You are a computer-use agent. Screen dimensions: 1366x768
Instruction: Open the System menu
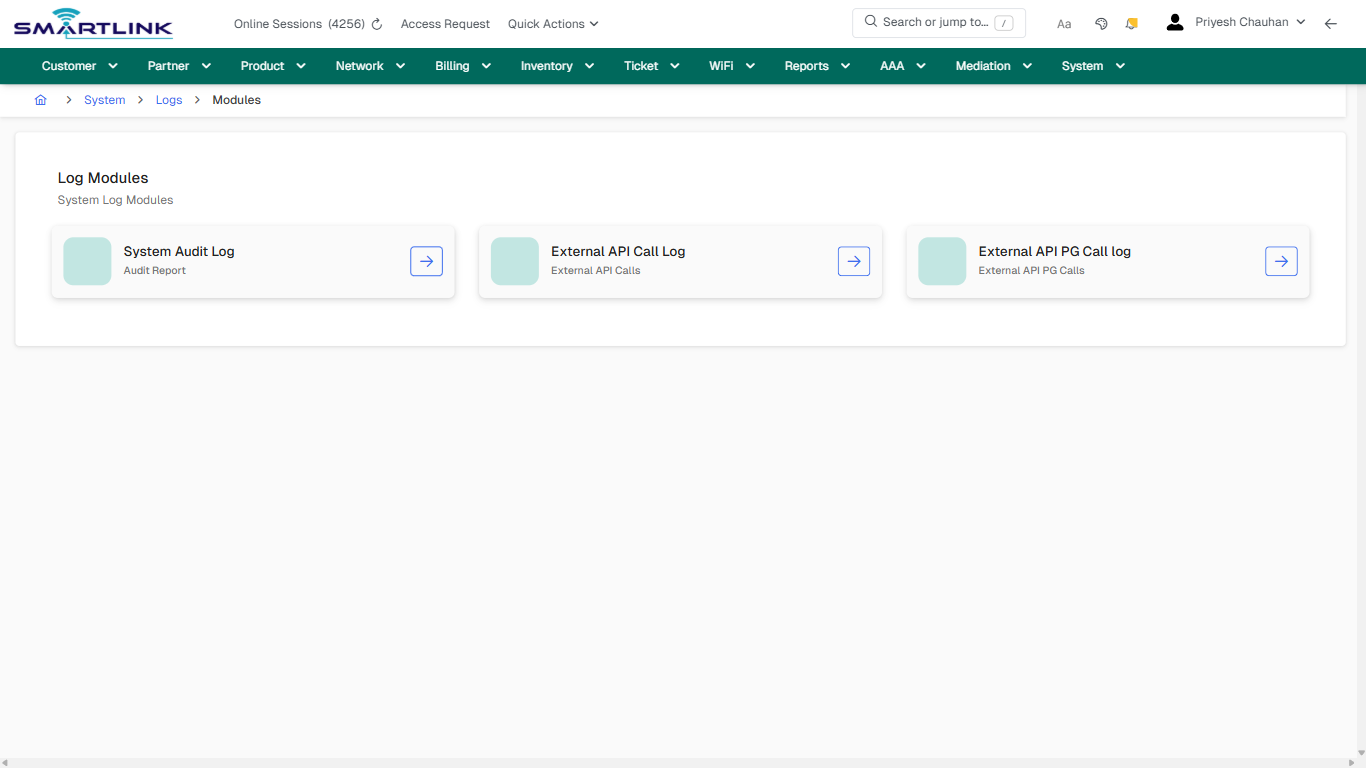1091,65
